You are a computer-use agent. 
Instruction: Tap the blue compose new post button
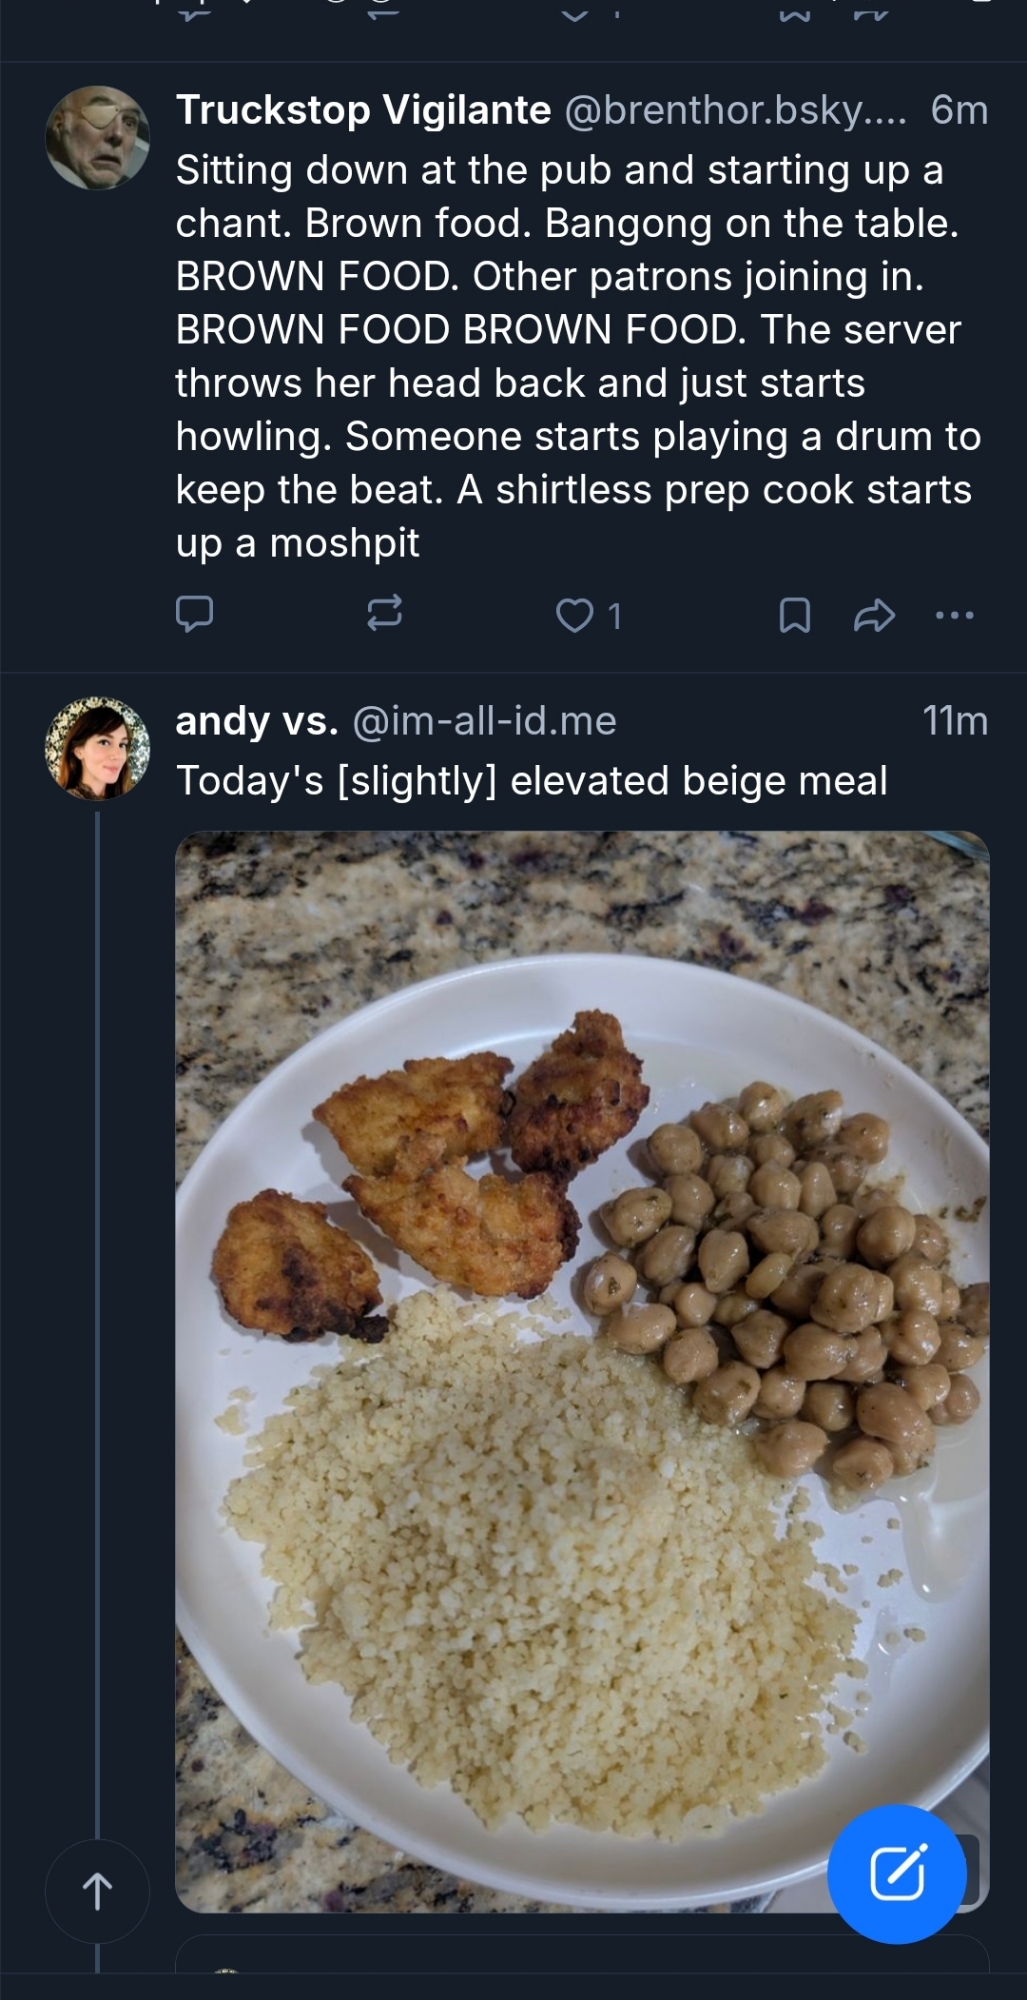click(x=896, y=1874)
